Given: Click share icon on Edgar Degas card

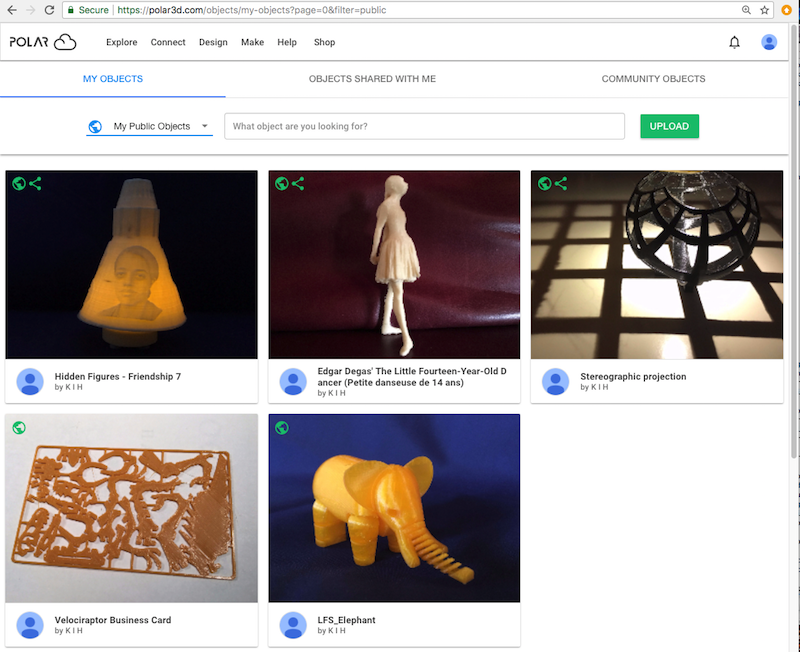Looking at the screenshot, I should pyautogui.click(x=298, y=183).
